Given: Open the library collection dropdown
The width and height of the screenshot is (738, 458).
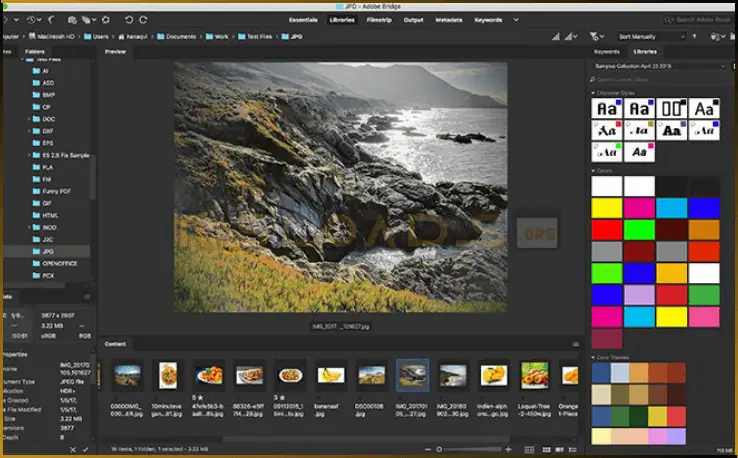Looking at the screenshot, I should coord(659,66).
